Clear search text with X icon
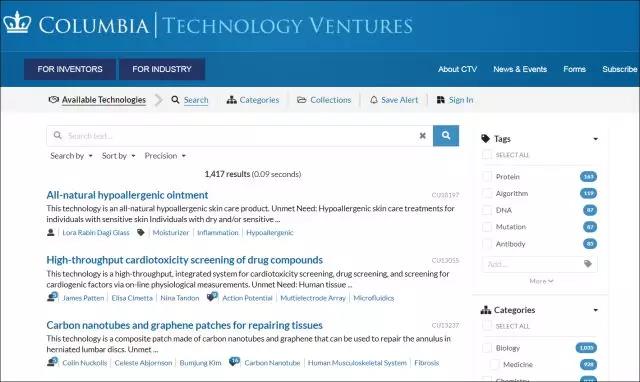Viewport: 640px width, 382px height. (423, 135)
